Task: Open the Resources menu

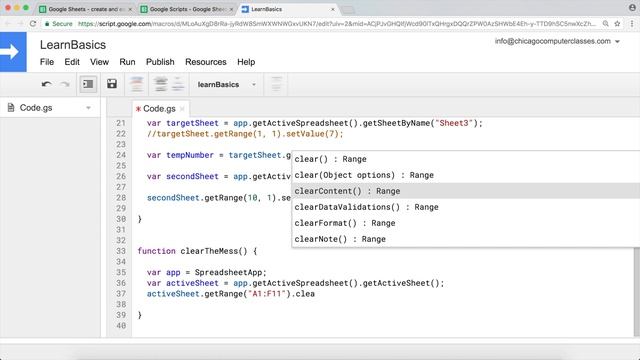Action: (x=206, y=62)
